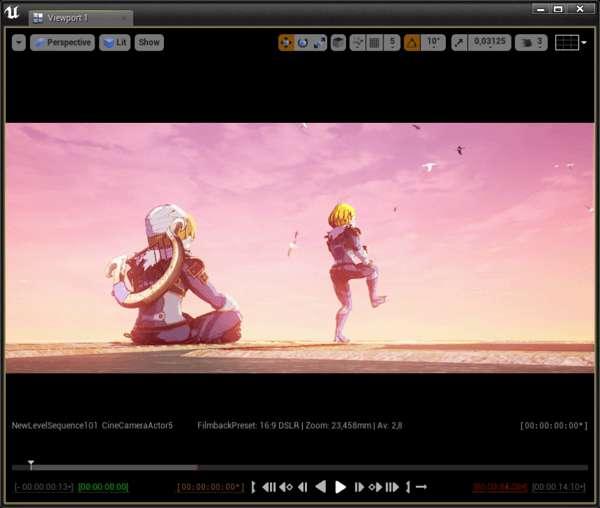This screenshot has height=508, width=600.
Task: Click the timecode at the right of the camera info line
Action: pyautogui.click(x=554, y=425)
